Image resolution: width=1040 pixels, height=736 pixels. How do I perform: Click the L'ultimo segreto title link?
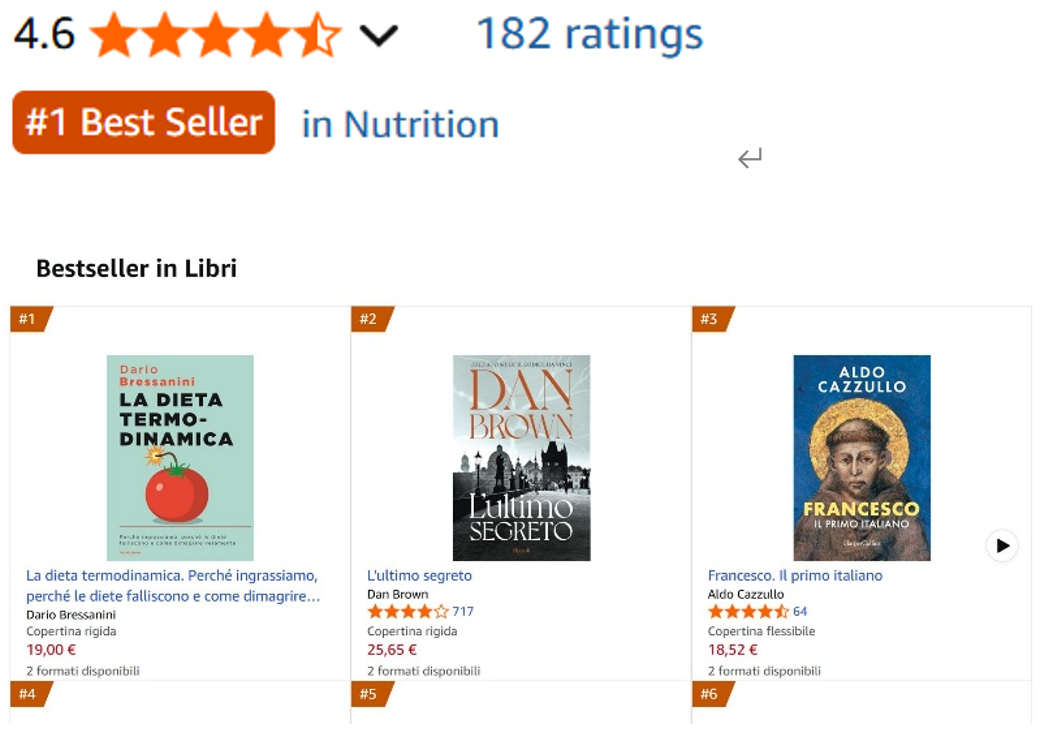coord(419,576)
